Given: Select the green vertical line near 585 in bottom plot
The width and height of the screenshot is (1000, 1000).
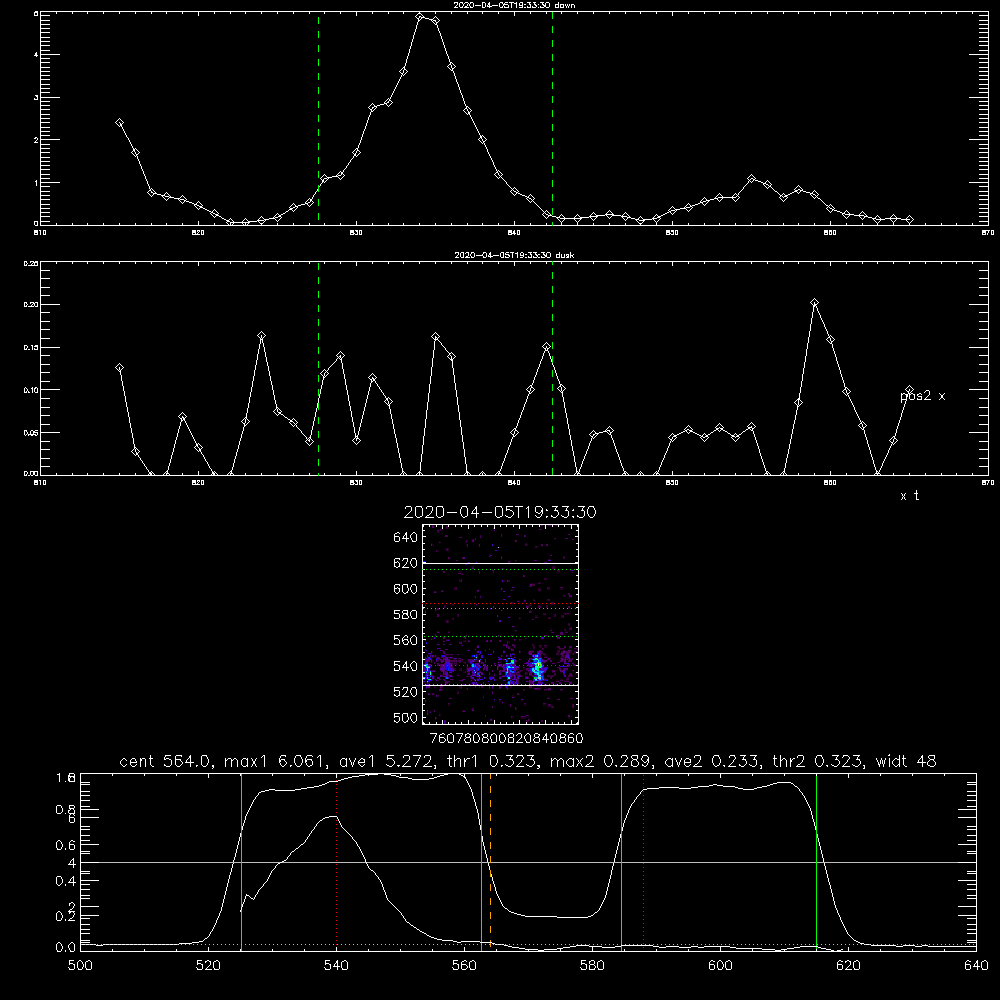Looking at the screenshot, I should pyautogui.click(x=621, y=862).
